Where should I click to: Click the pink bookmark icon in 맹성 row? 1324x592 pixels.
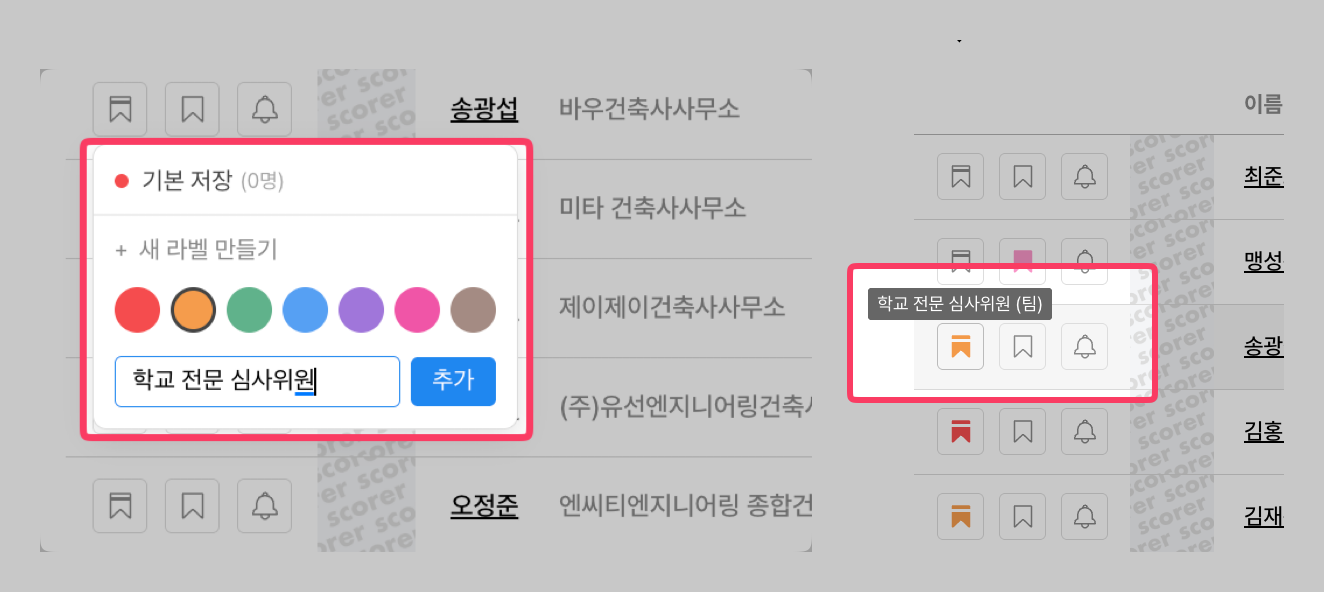click(x=1022, y=262)
